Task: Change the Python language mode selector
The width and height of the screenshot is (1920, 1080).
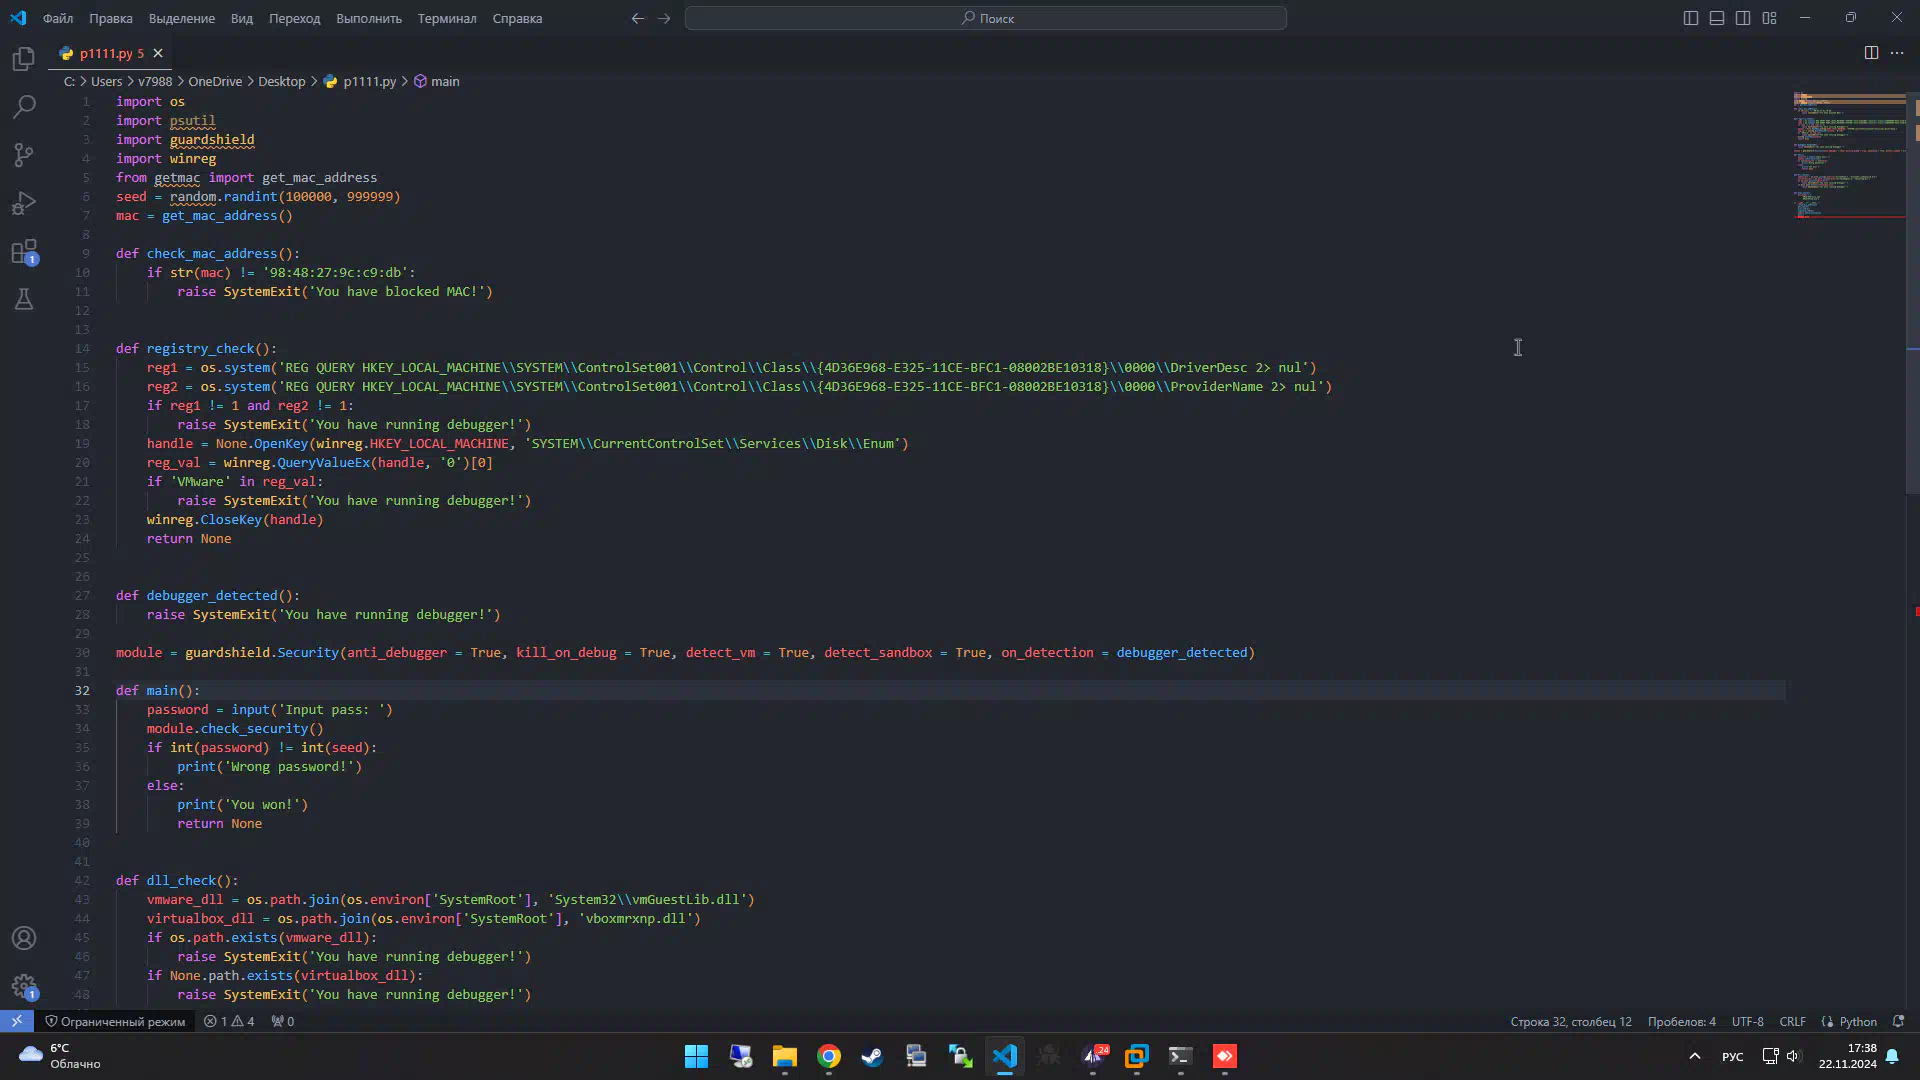Action: click(1858, 1021)
